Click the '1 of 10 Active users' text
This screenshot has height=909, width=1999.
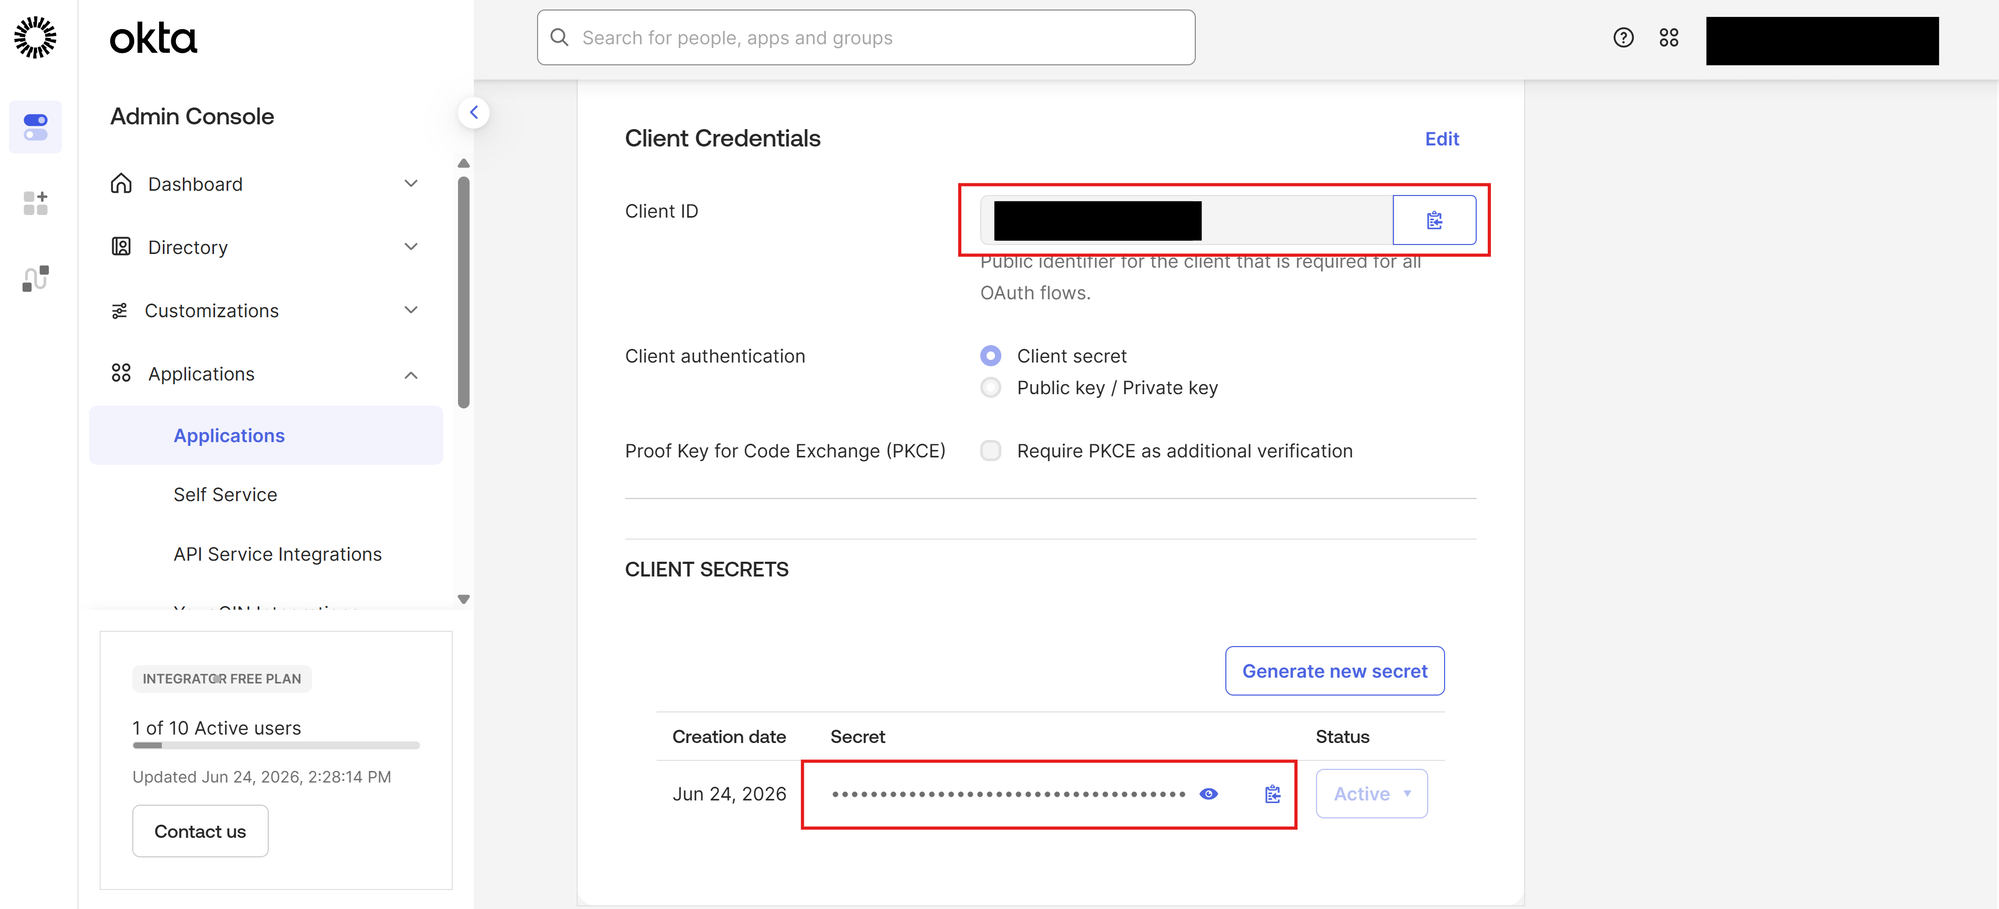(x=217, y=728)
